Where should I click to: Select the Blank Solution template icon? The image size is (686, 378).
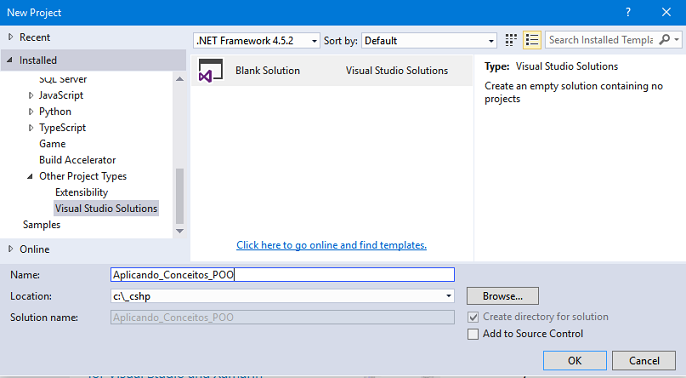211,70
